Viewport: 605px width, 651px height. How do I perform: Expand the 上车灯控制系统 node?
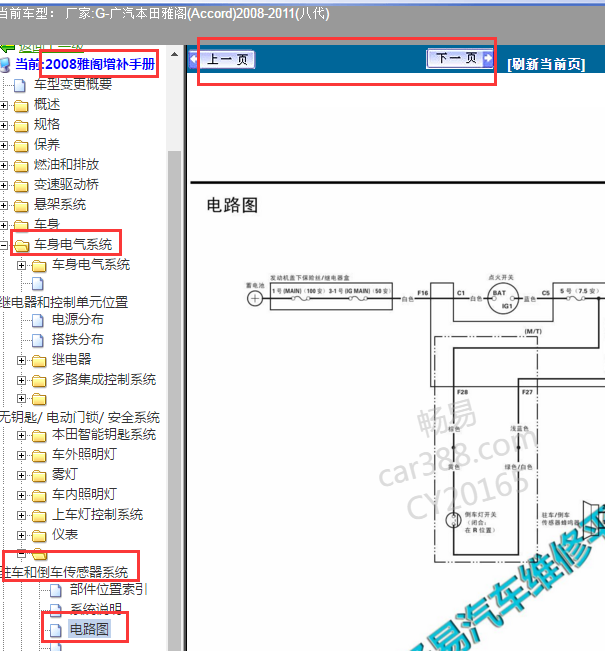(21, 515)
